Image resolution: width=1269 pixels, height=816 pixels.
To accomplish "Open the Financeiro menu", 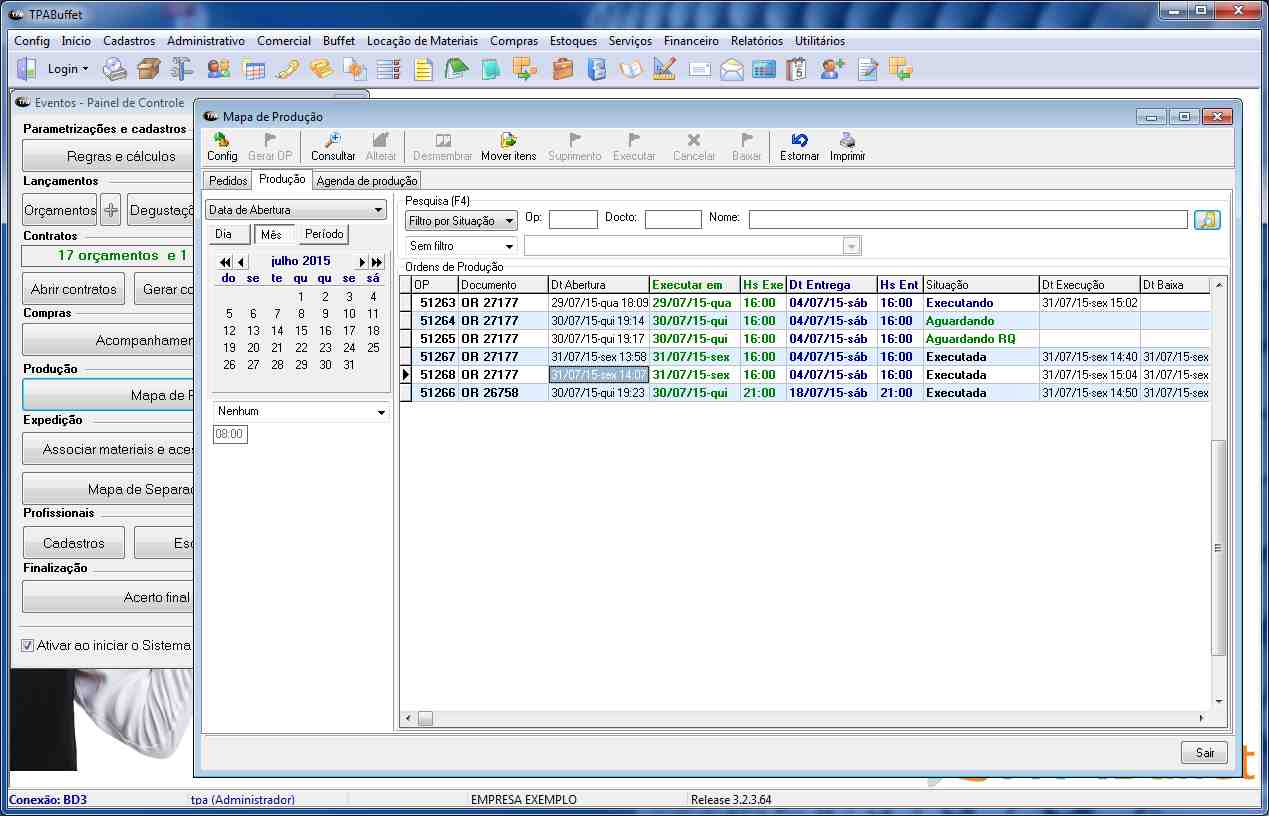I will pos(691,41).
